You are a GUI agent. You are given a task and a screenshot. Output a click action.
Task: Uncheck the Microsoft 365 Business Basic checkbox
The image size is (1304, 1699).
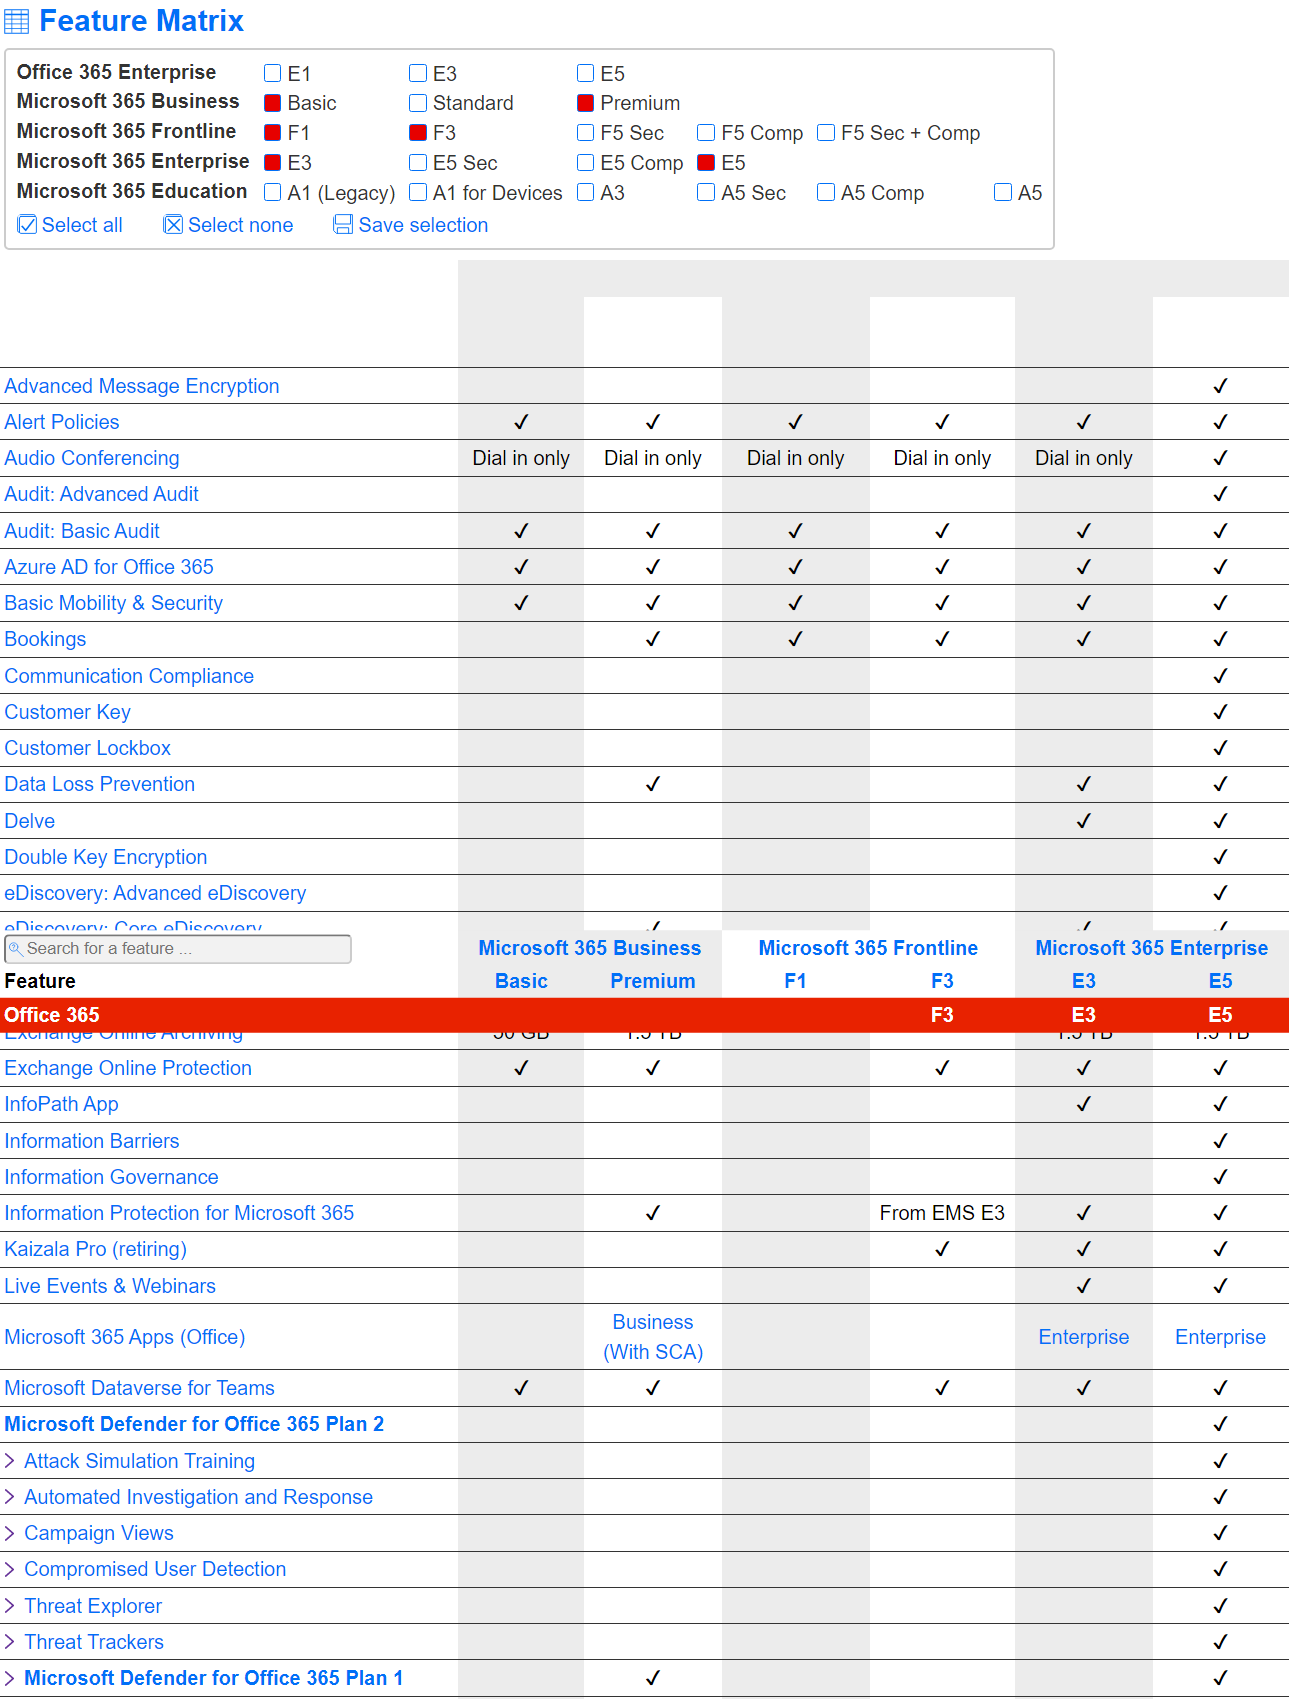tap(272, 103)
